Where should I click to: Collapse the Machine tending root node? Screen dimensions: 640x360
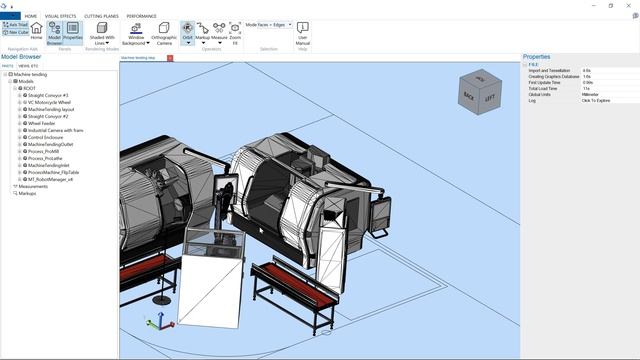(x=5, y=74)
